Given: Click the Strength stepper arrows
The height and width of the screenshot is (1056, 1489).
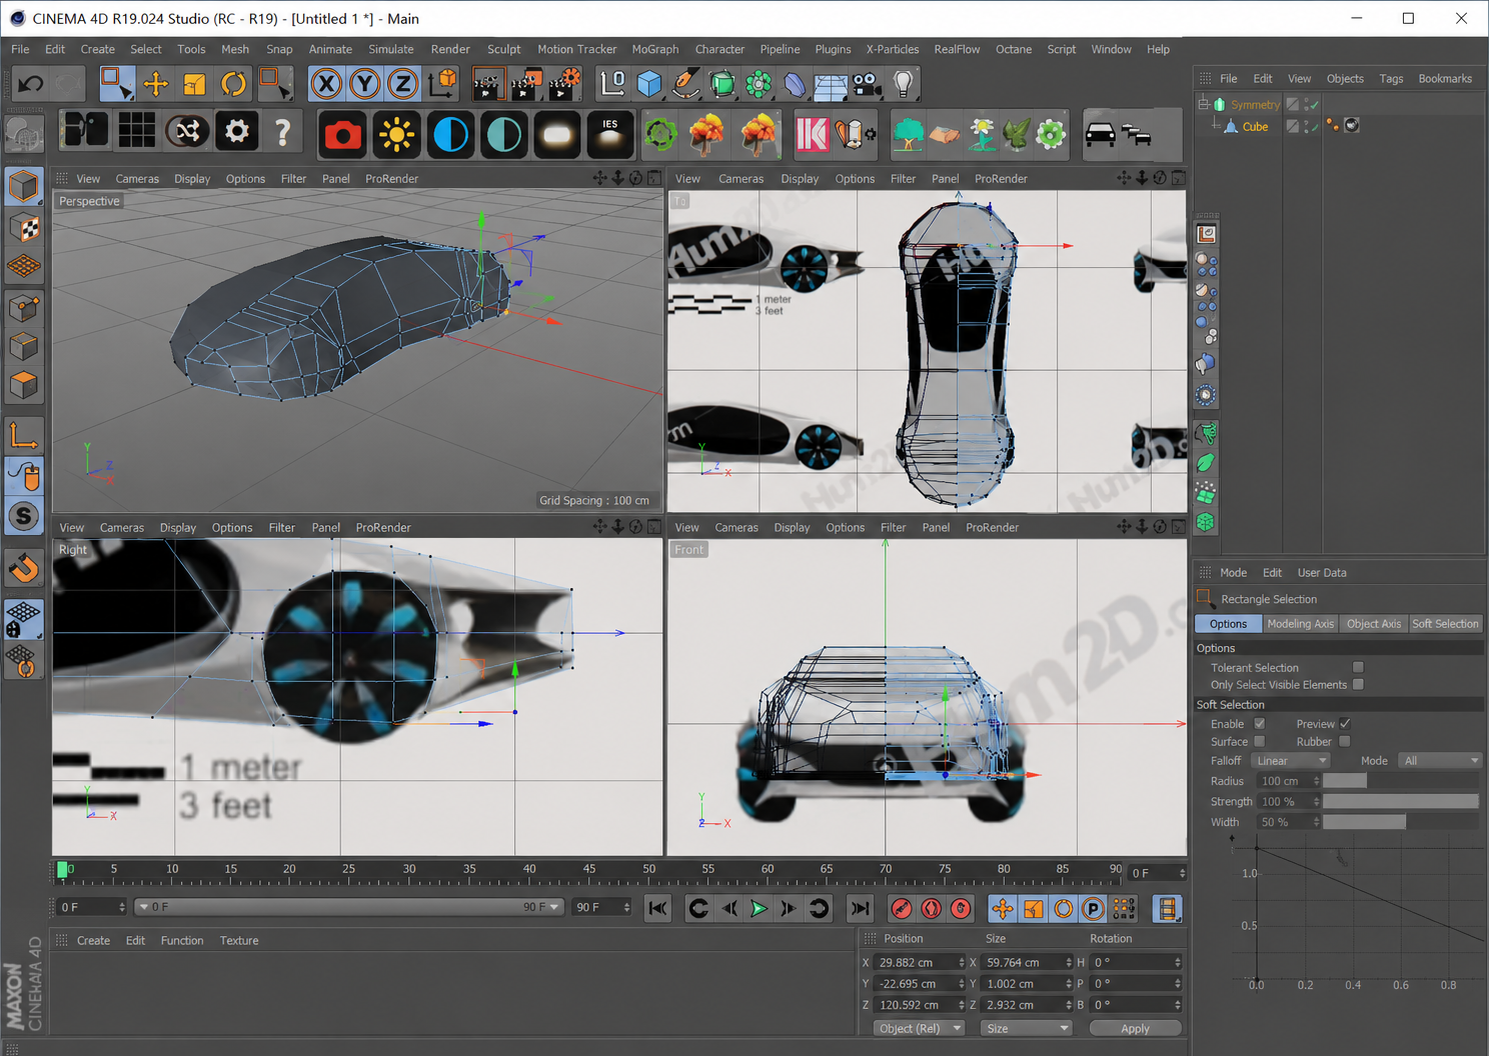Looking at the screenshot, I should pos(1316,801).
